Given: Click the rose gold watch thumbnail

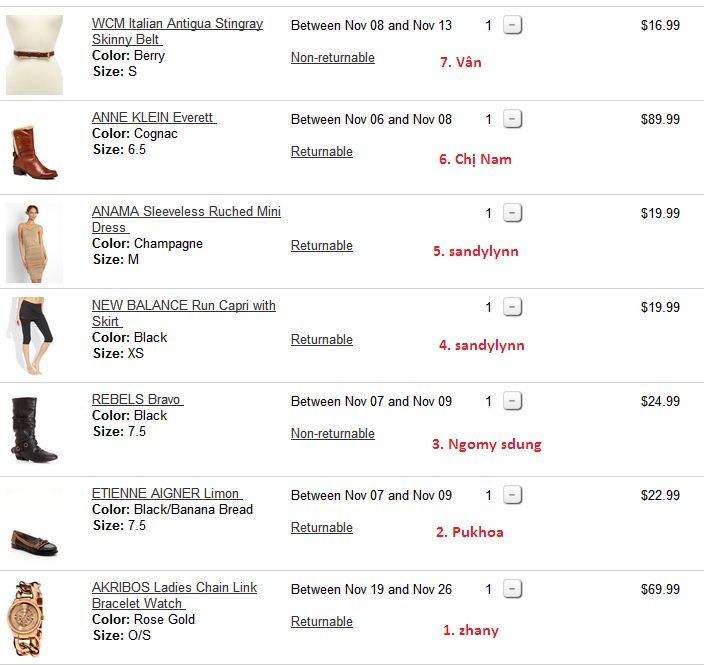Looking at the screenshot, I should pyautogui.click(x=32, y=617).
